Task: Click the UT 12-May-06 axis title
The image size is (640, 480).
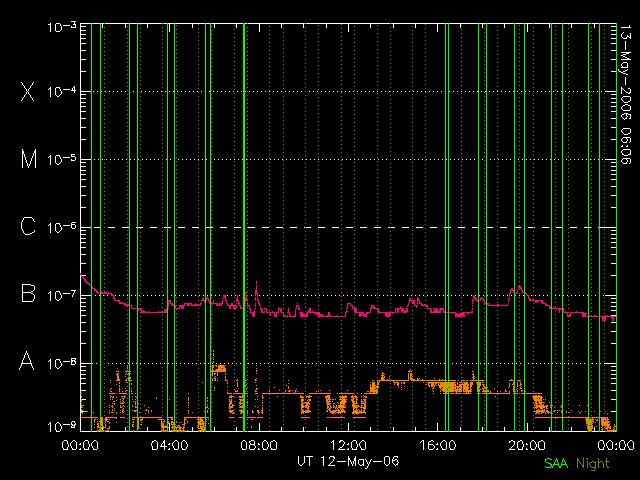Action: coord(348,461)
